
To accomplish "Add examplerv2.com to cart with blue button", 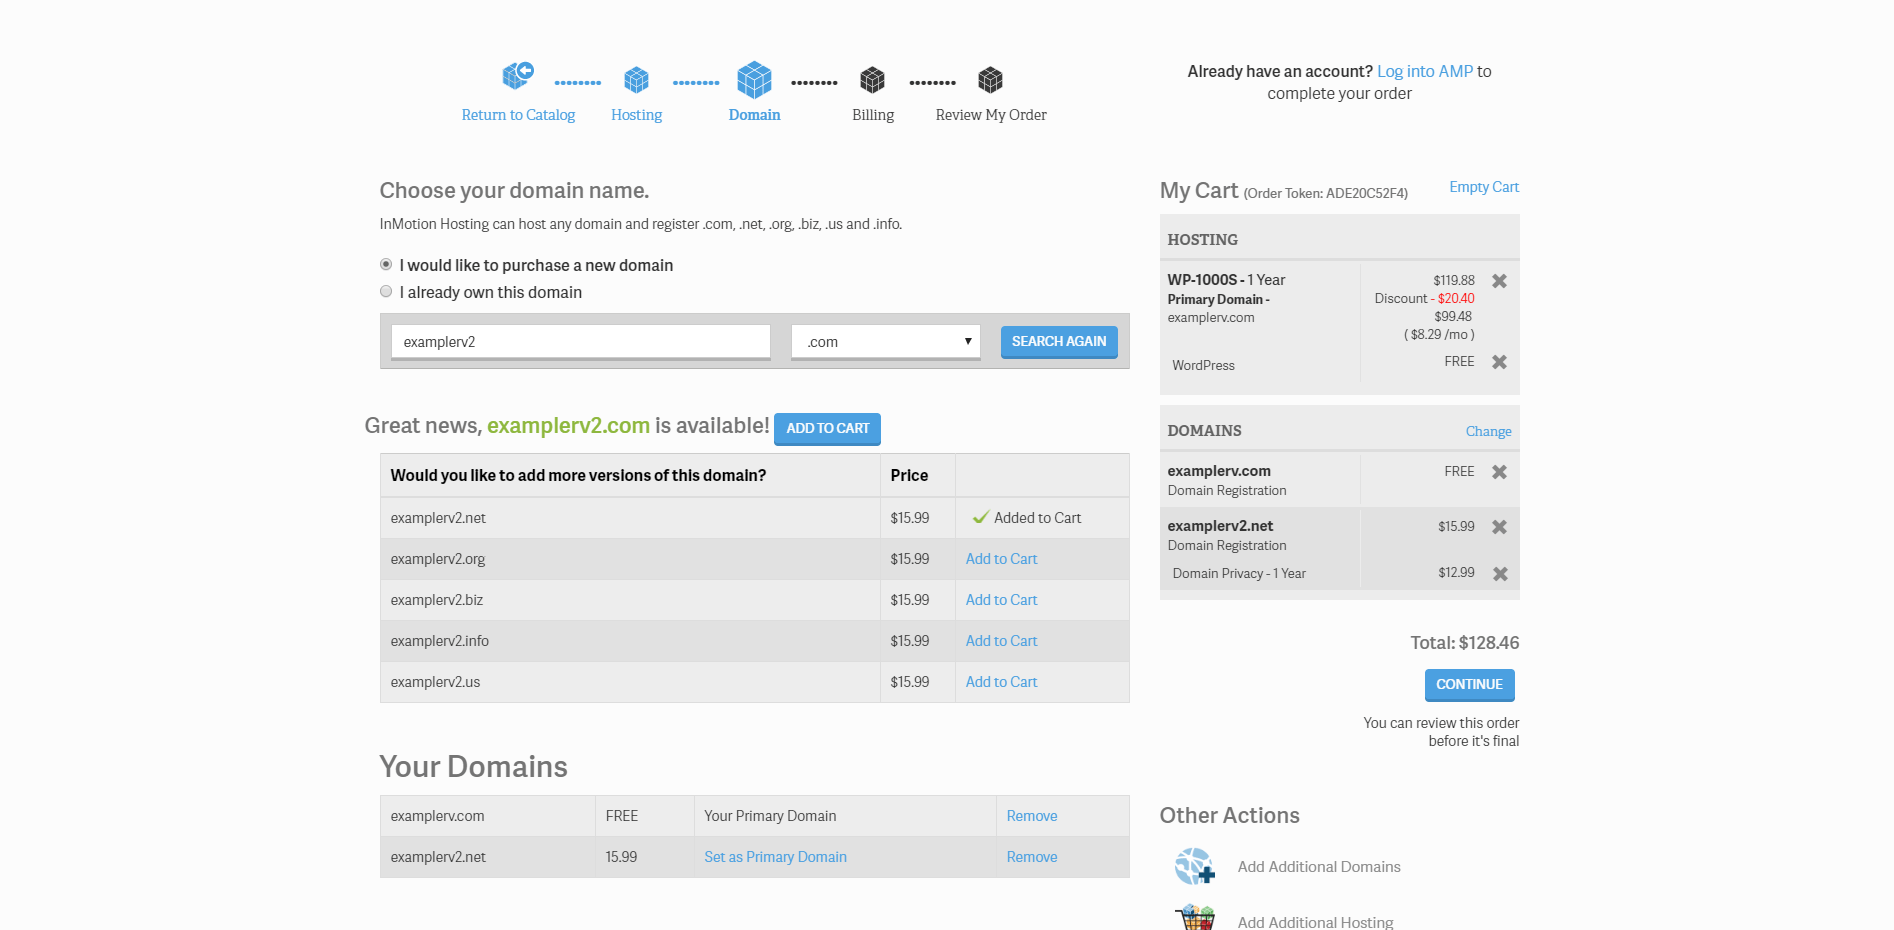I will (x=827, y=428).
